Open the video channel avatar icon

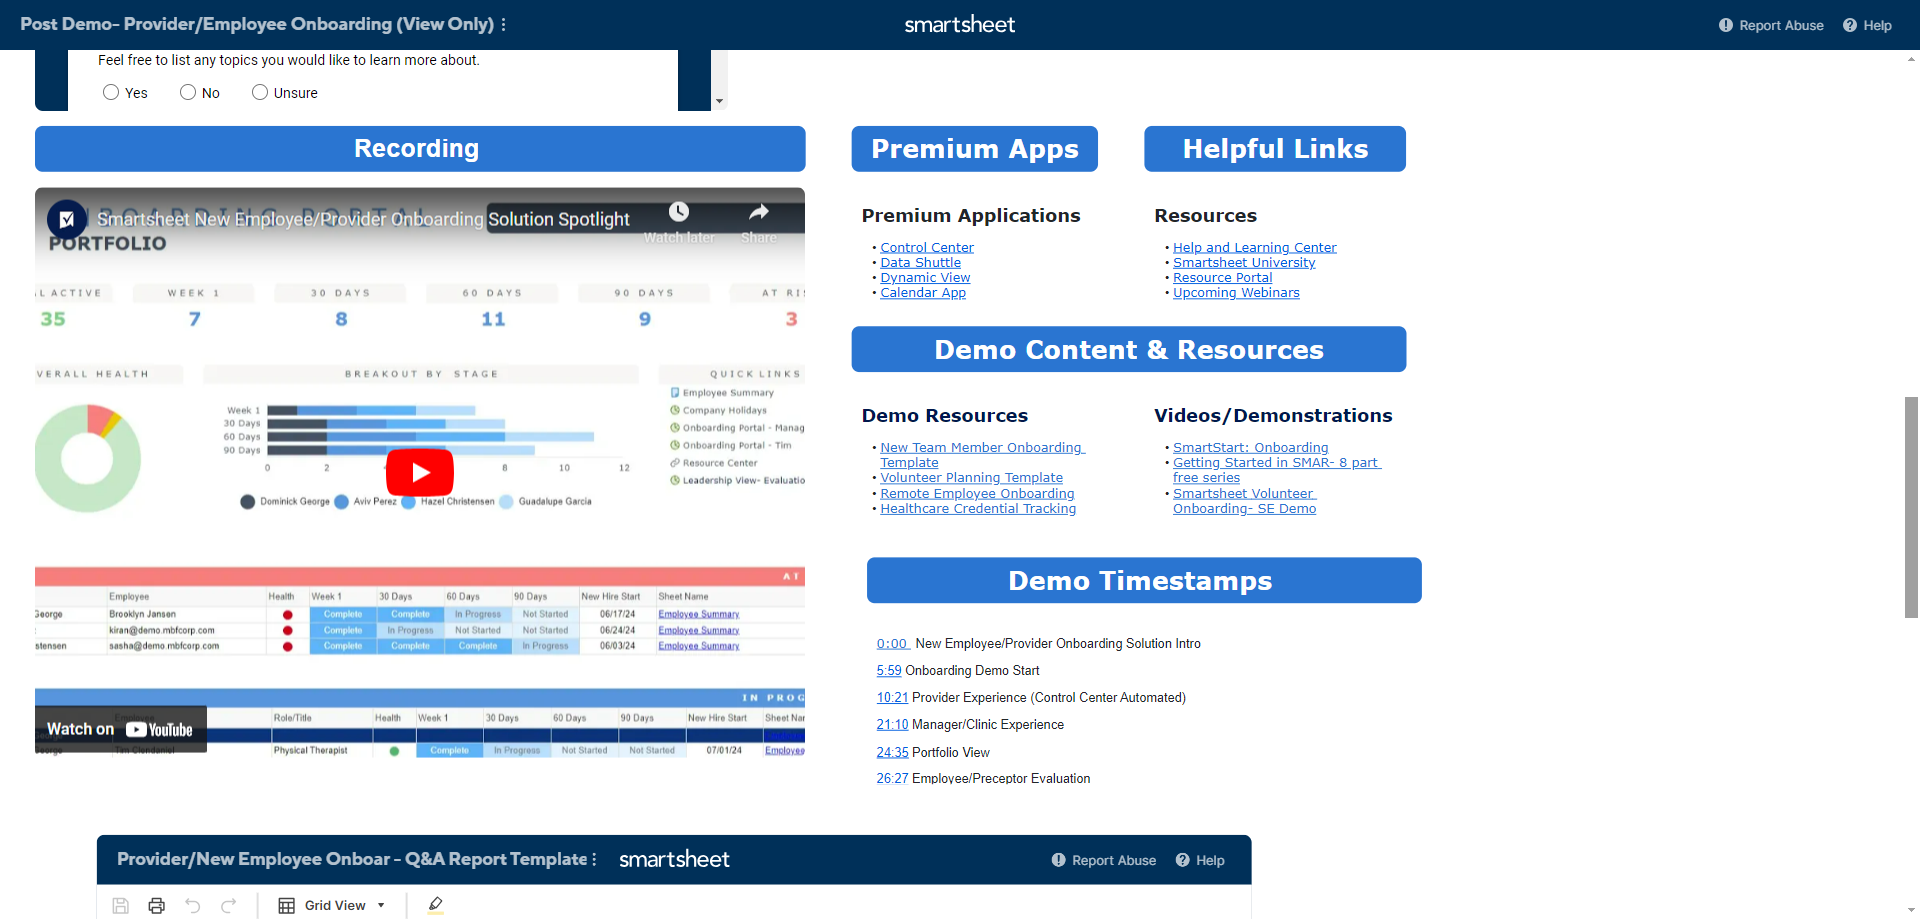(67, 219)
